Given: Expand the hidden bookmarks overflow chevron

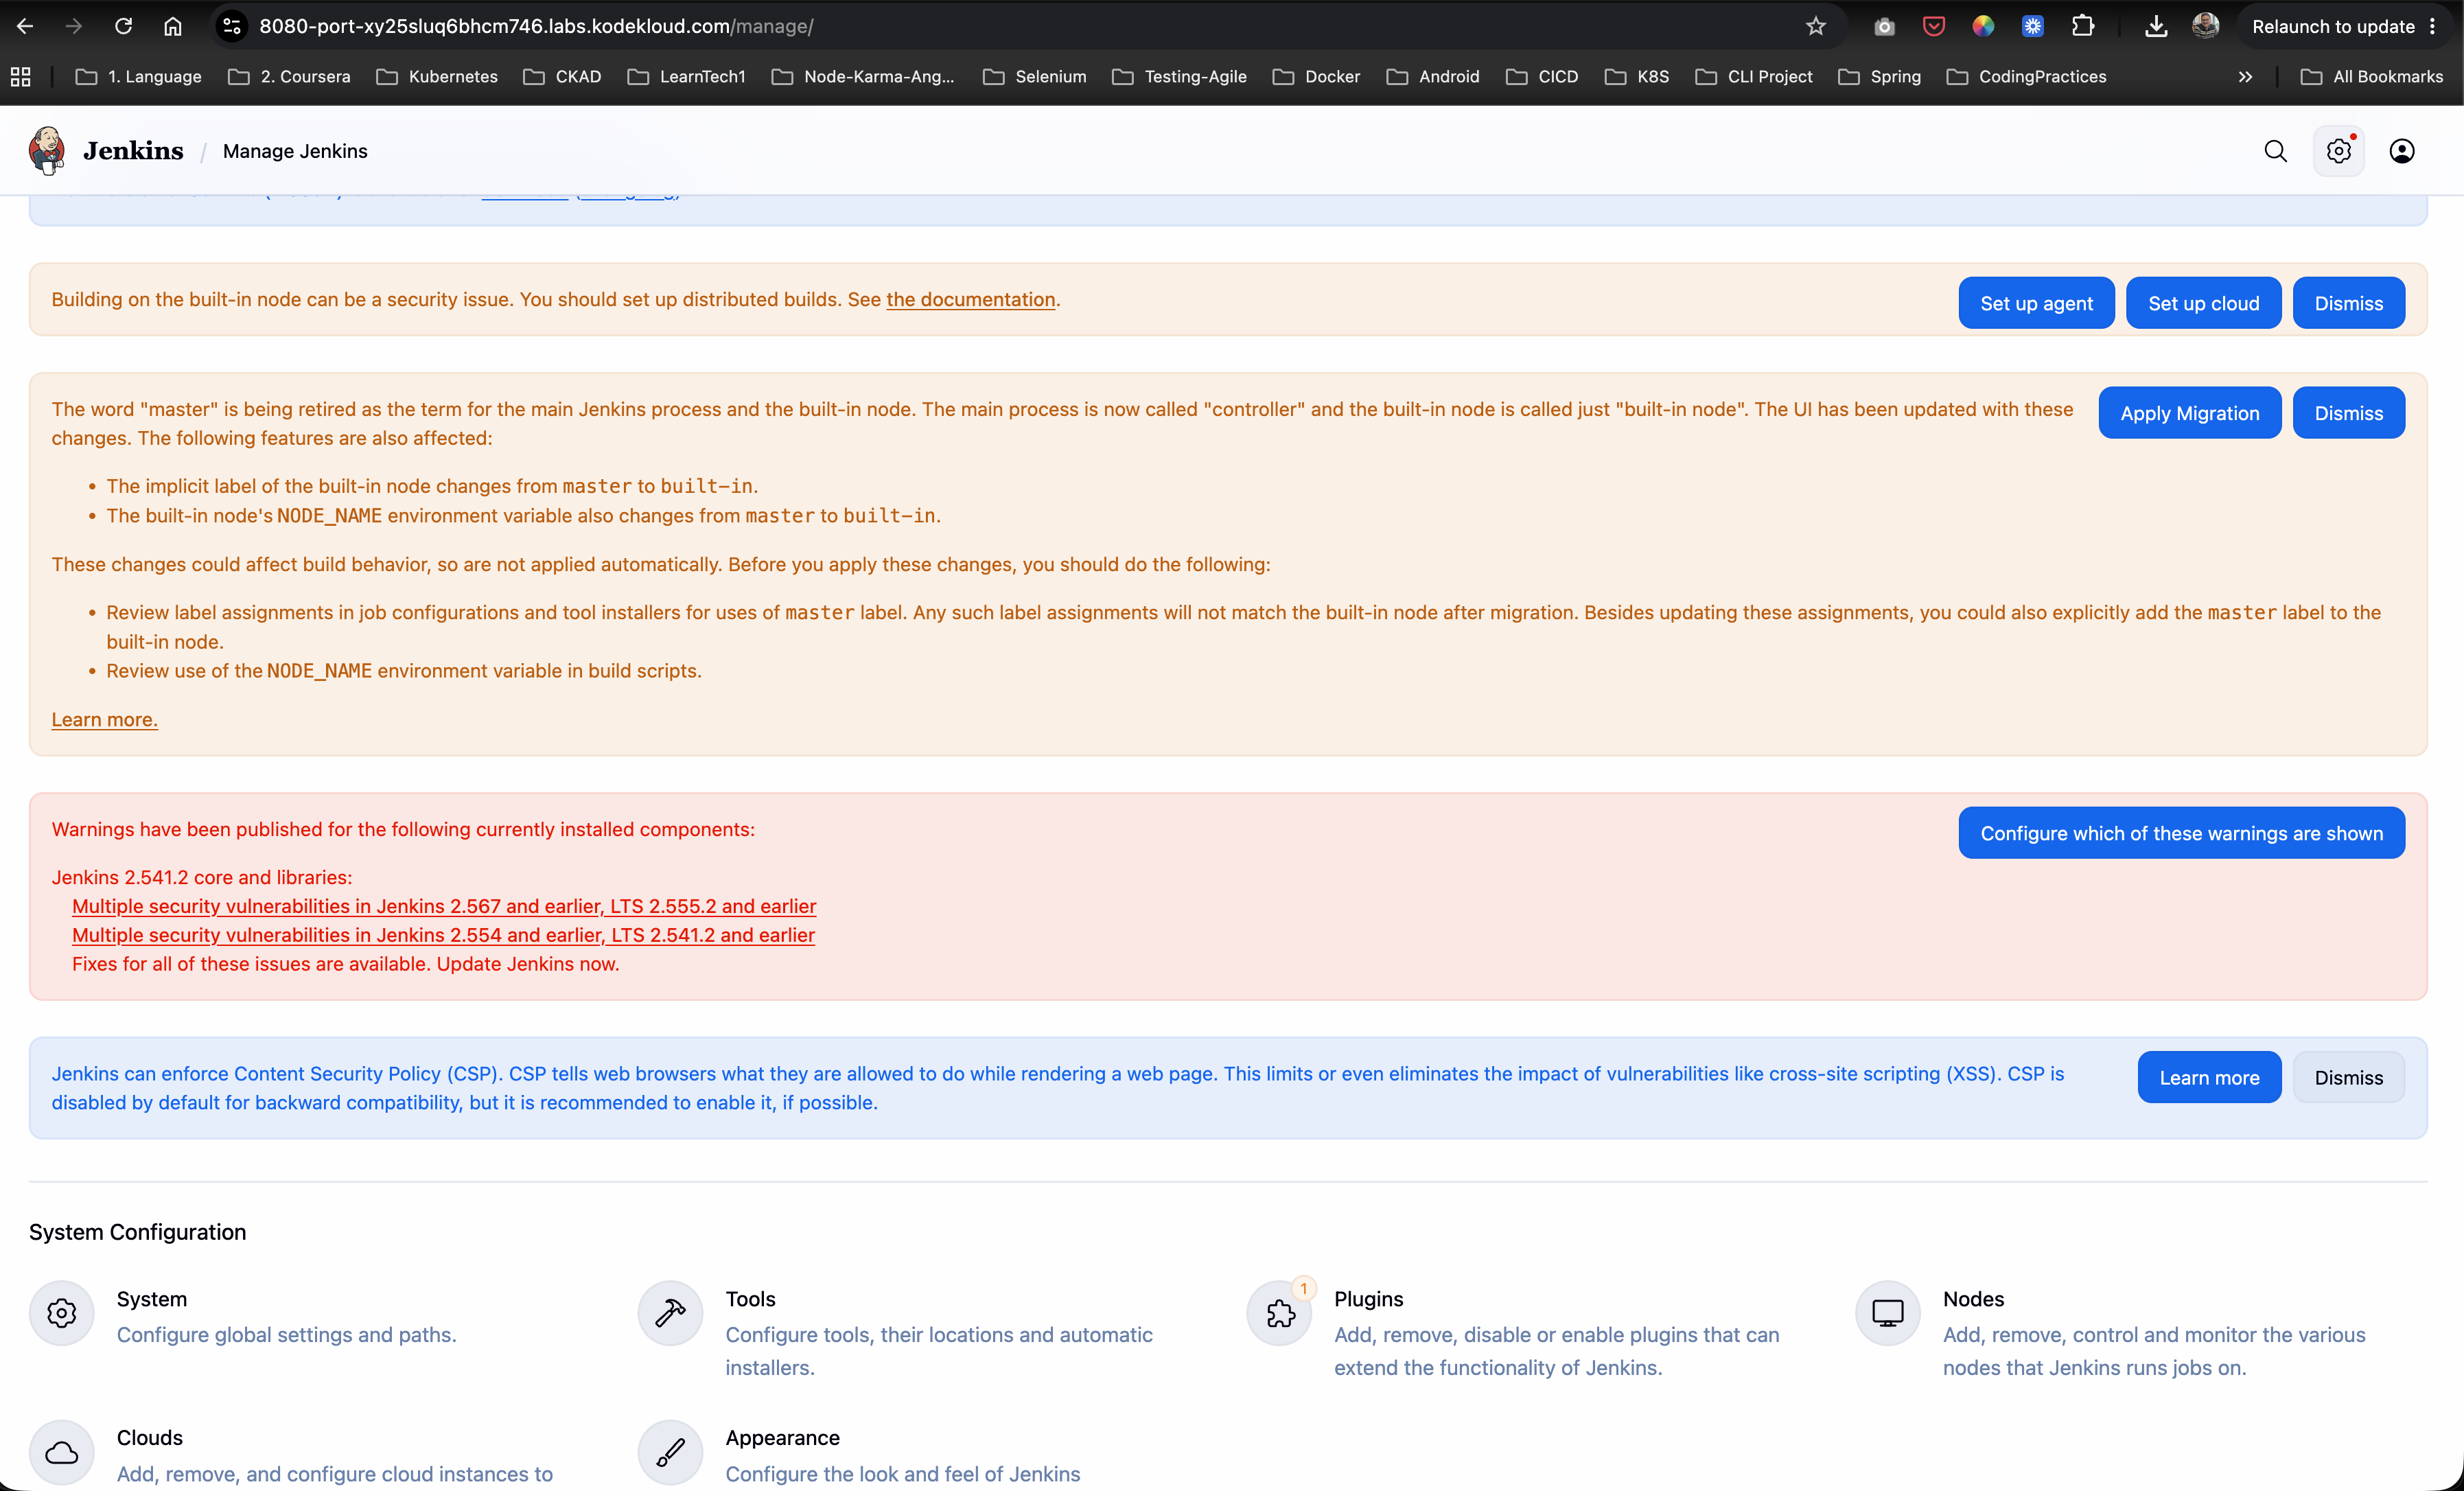Looking at the screenshot, I should tap(2245, 76).
